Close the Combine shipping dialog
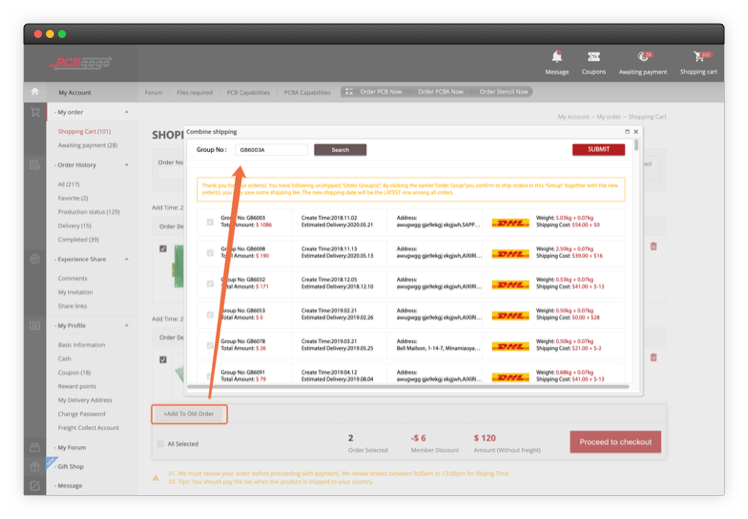The image size is (748, 519). point(635,132)
